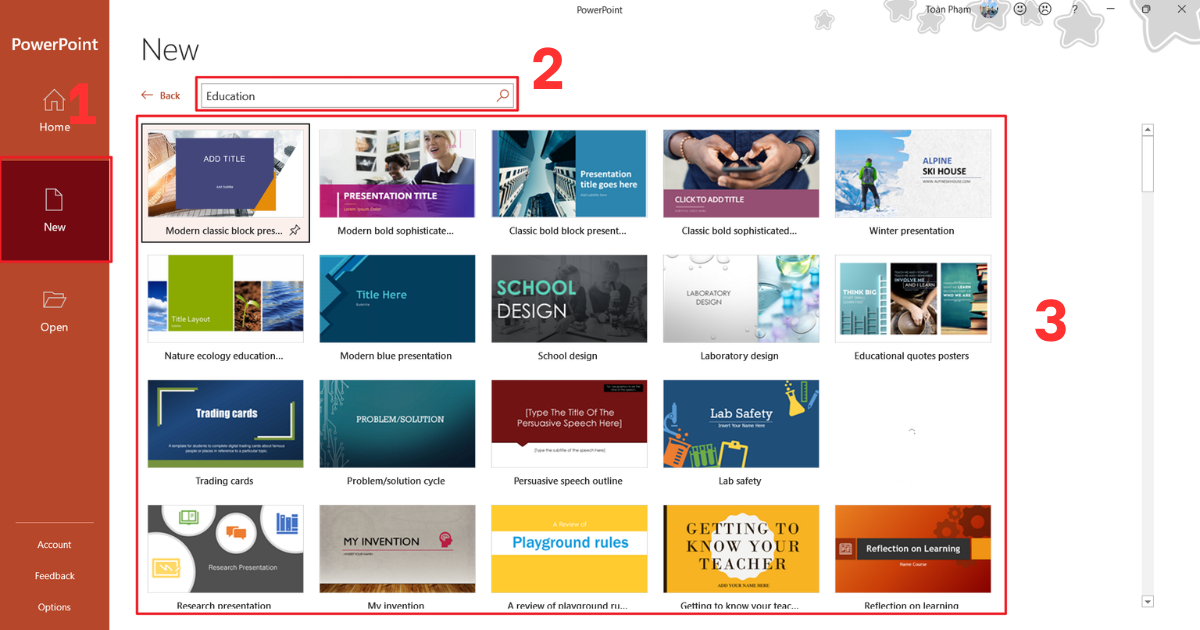1200x630 pixels.
Task: Select Educational quotes posters thumbnail
Action: (x=913, y=299)
